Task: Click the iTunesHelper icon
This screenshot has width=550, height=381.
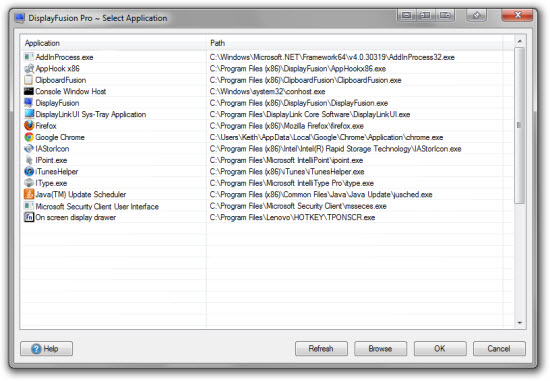Action: 29,172
